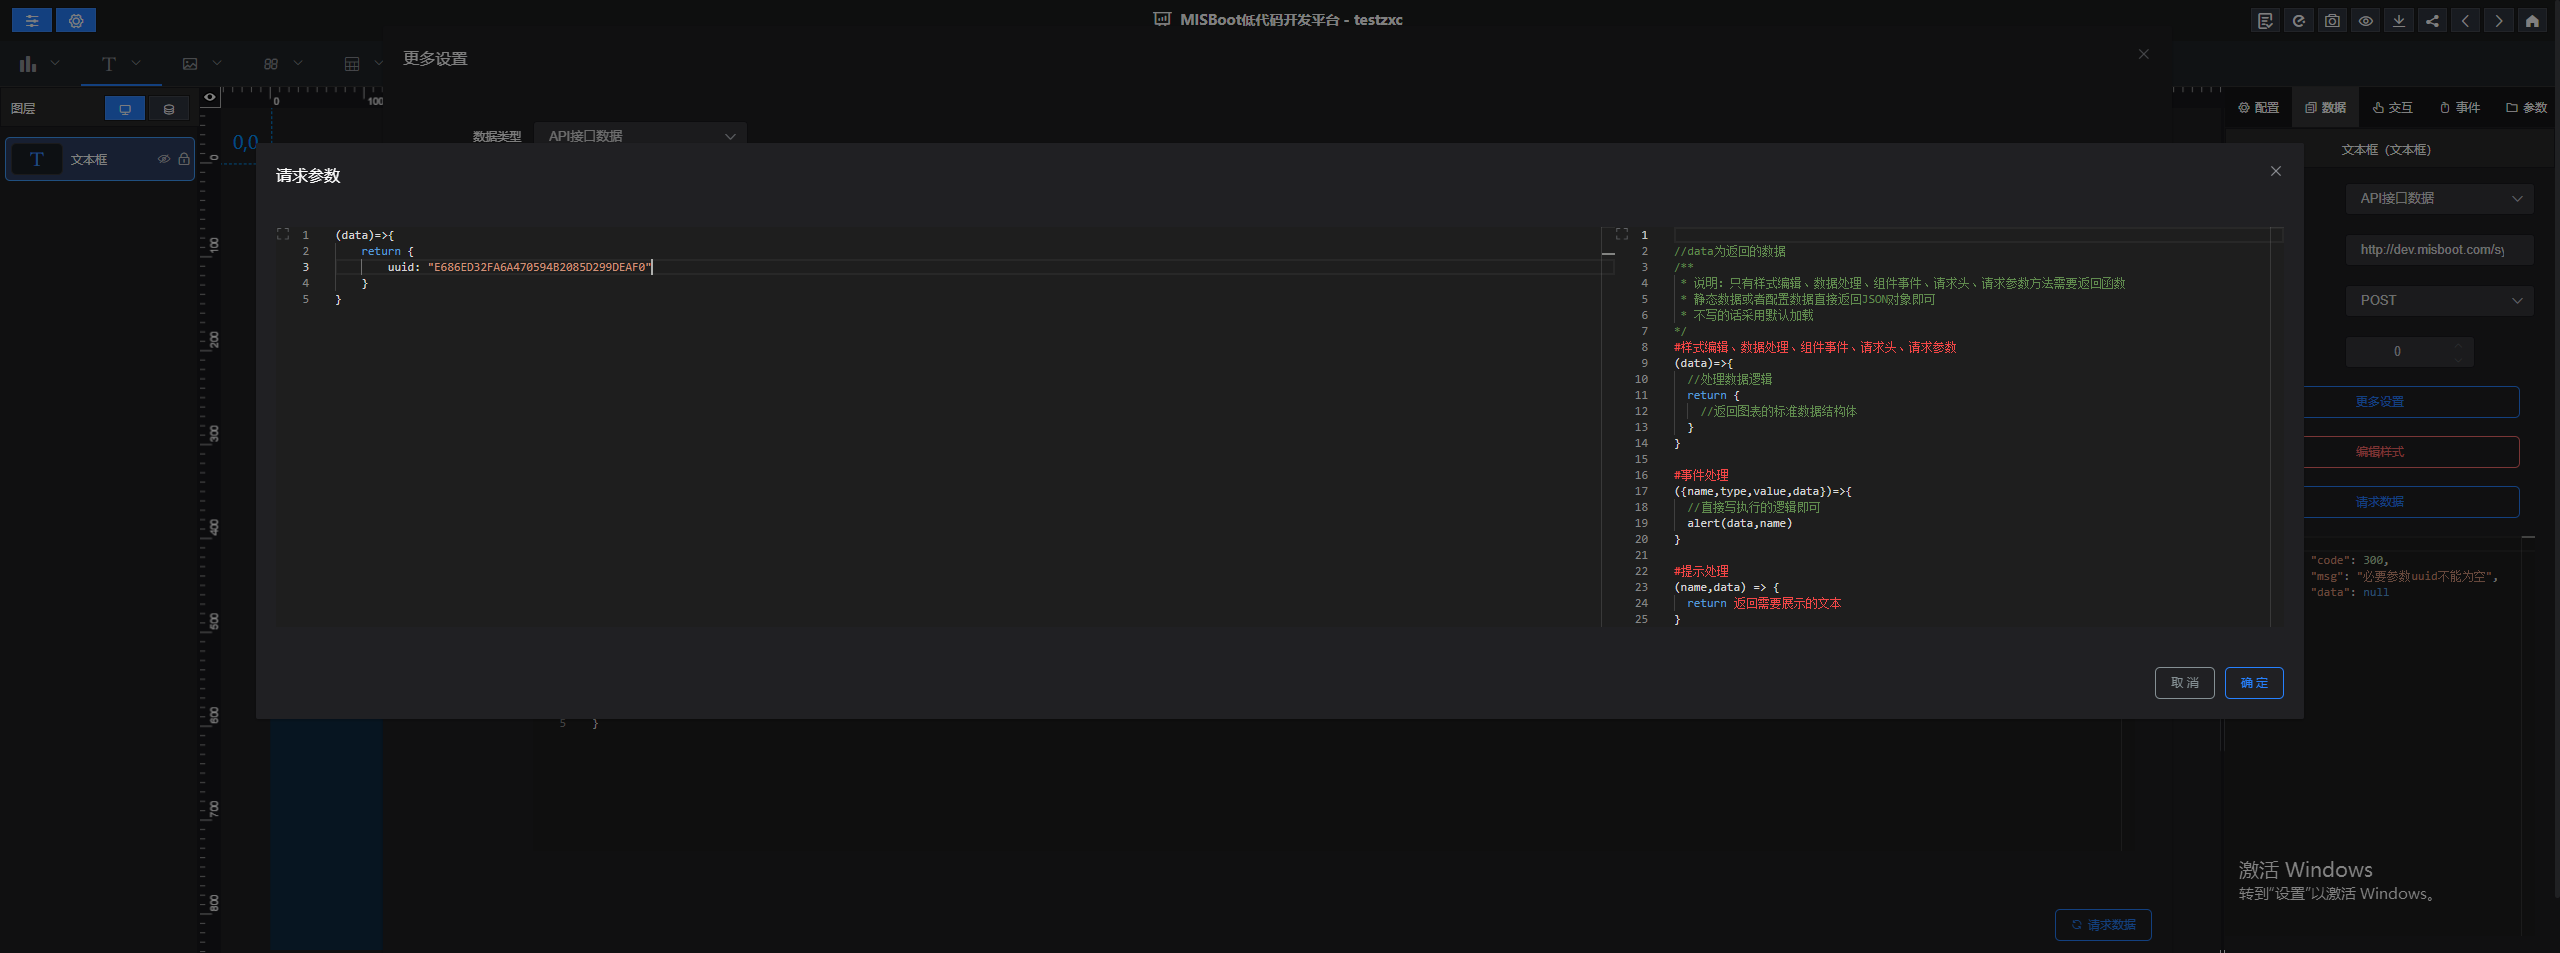Toggle fullscreen on left code editor

pyautogui.click(x=283, y=234)
